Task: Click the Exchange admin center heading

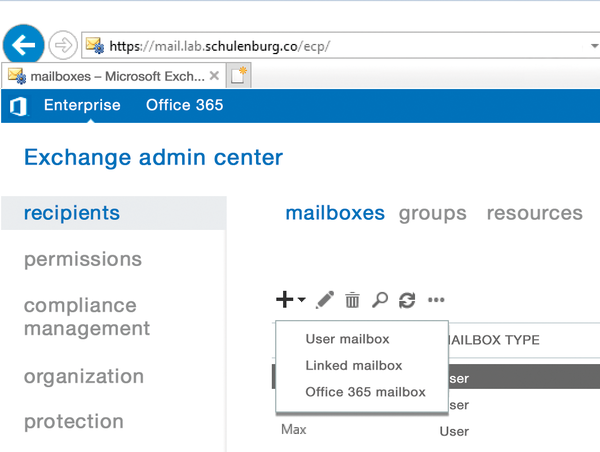Action: click(153, 158)
